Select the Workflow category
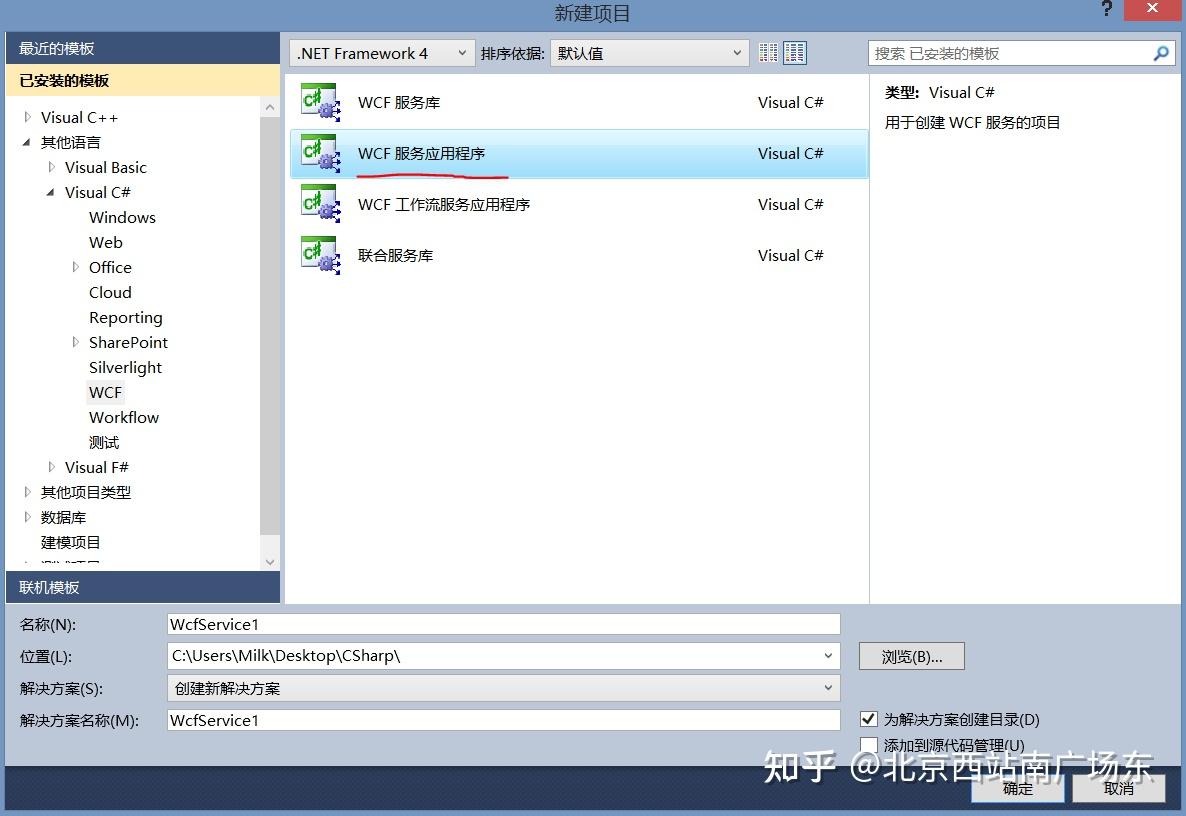 [x=124, y=417]
